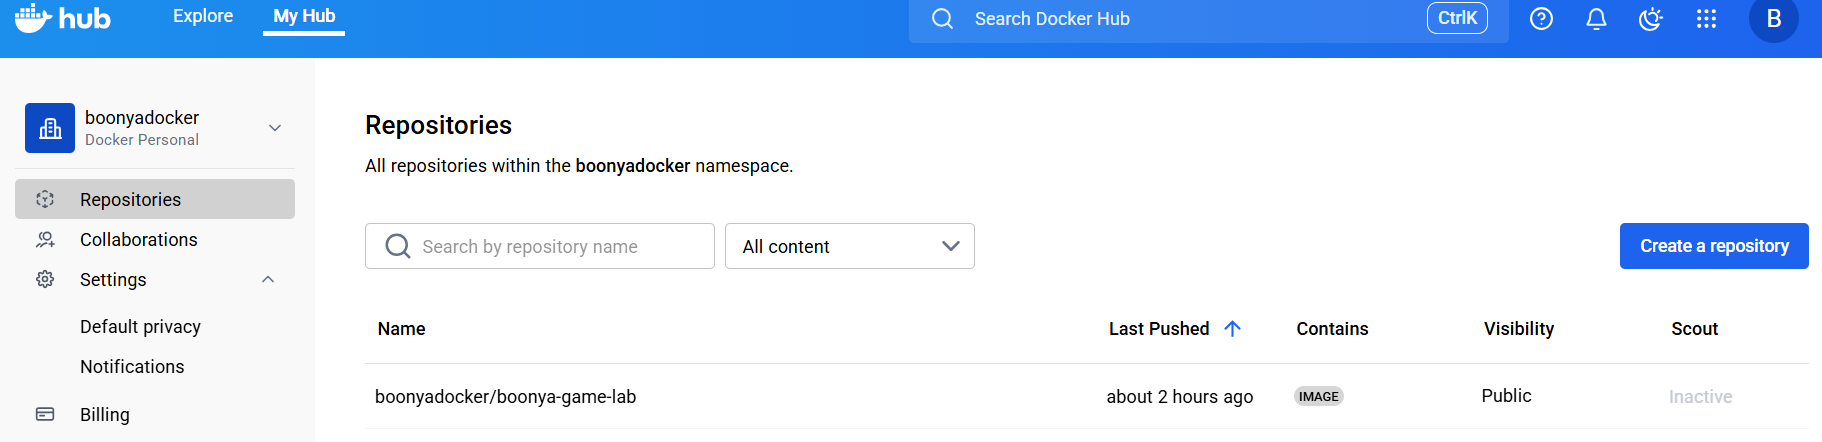Click the Name column header
This screenshot has width=1822, height=442.
coord(401,328)
